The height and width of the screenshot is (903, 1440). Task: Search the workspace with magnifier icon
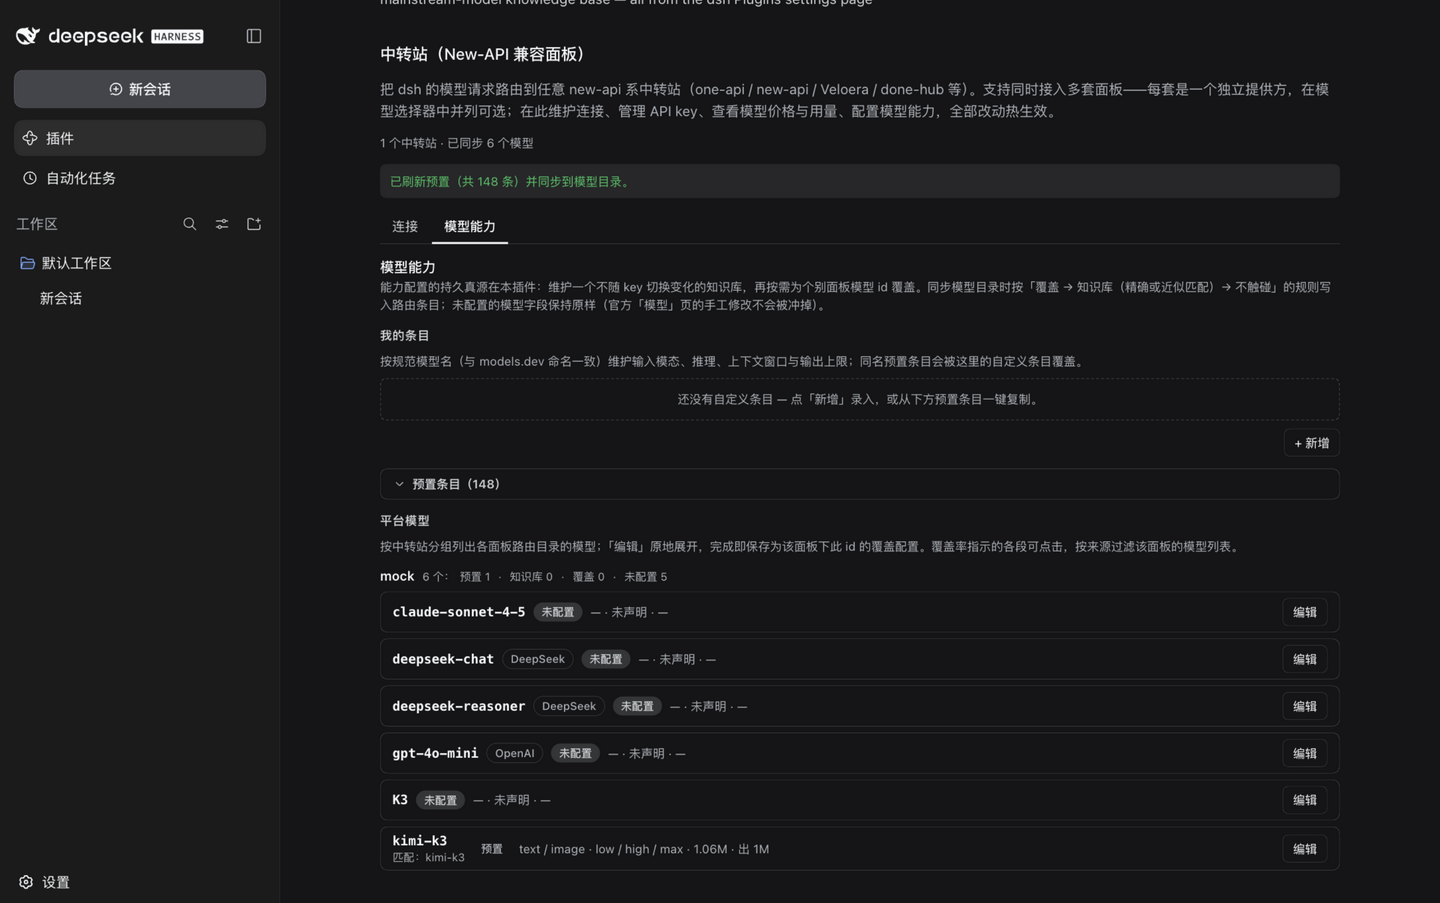[x=190, y=224]
